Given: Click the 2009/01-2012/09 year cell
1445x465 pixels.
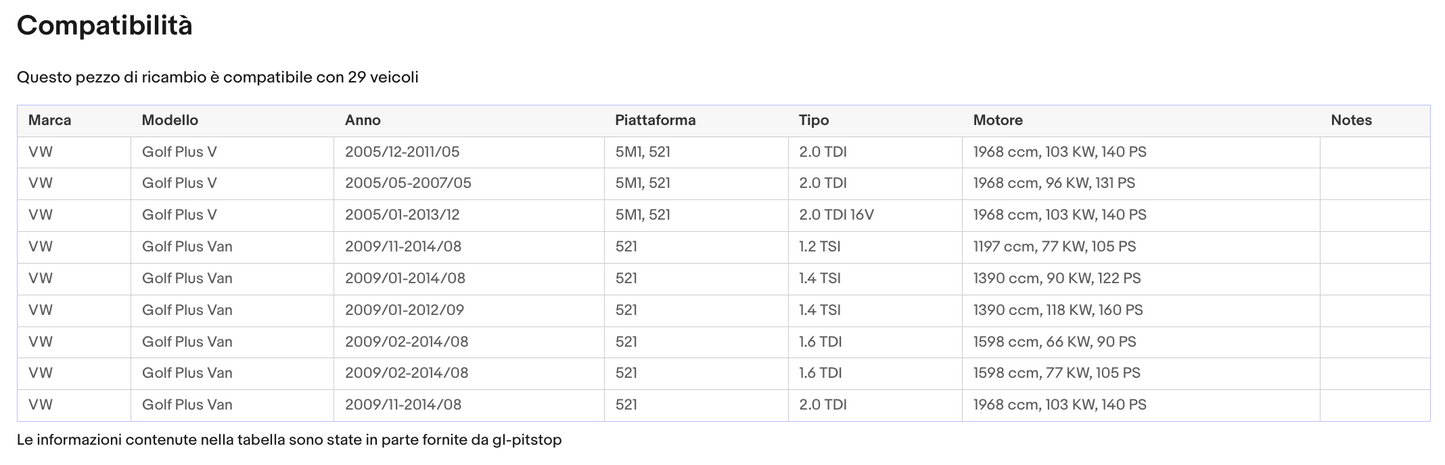Looking at the screenshot, I should (x=404, y=310).
